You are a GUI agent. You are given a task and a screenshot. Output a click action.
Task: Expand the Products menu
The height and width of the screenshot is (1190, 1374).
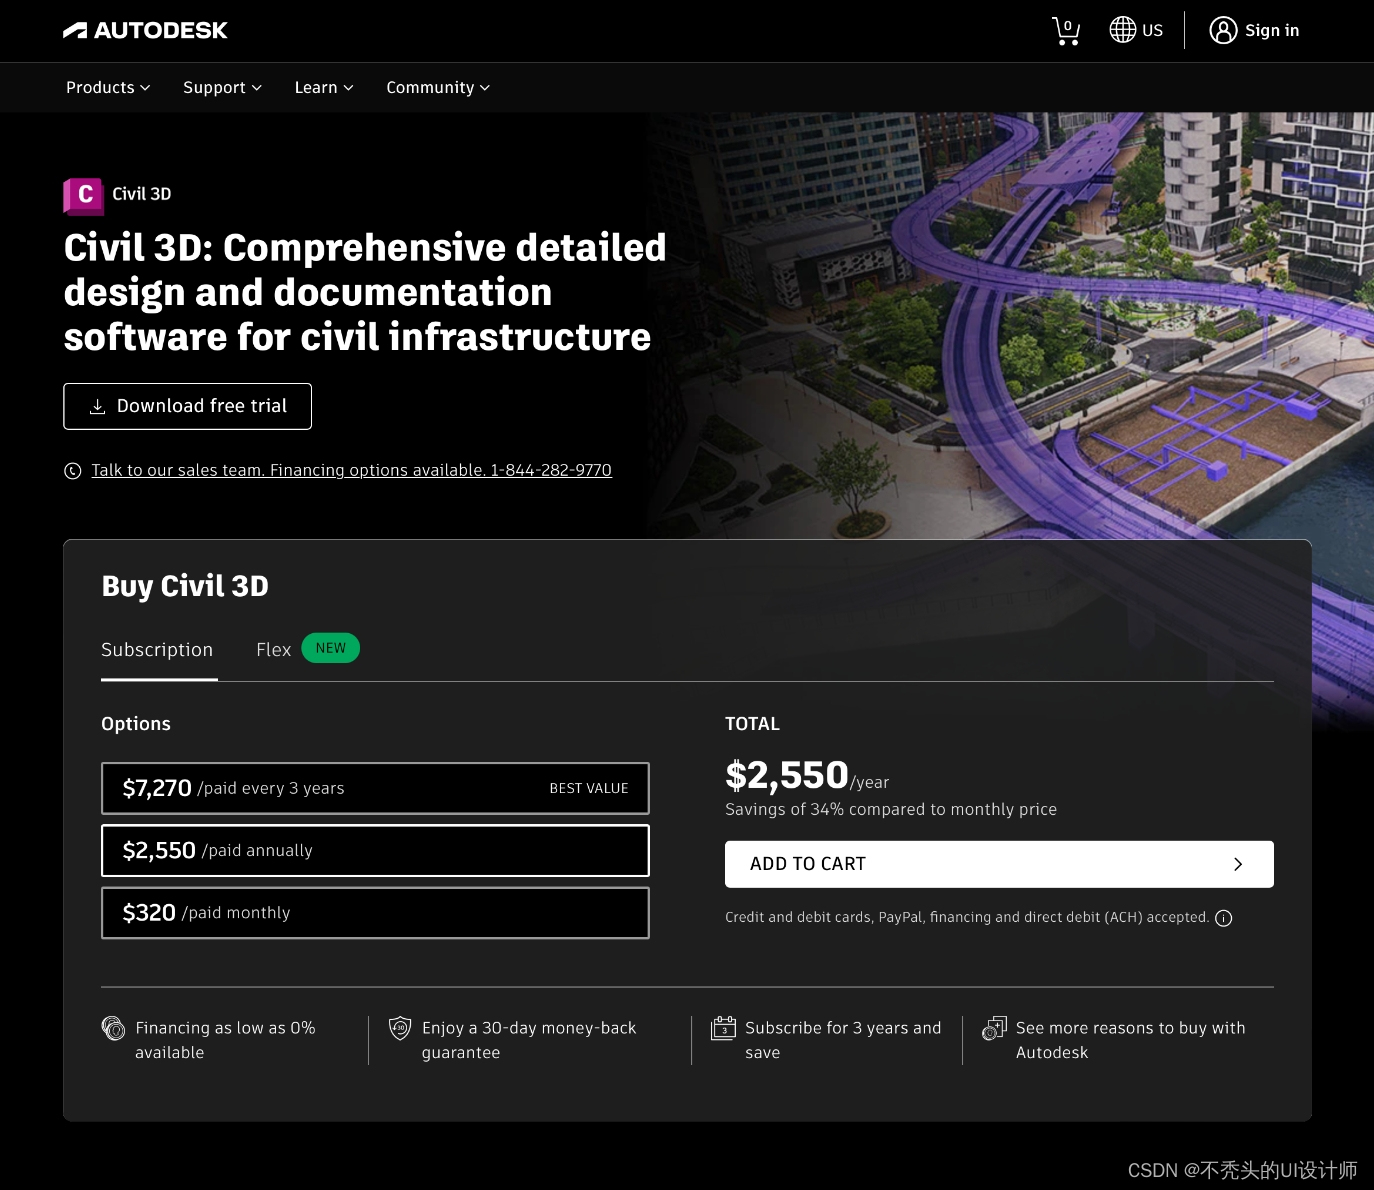click(108, 88)
